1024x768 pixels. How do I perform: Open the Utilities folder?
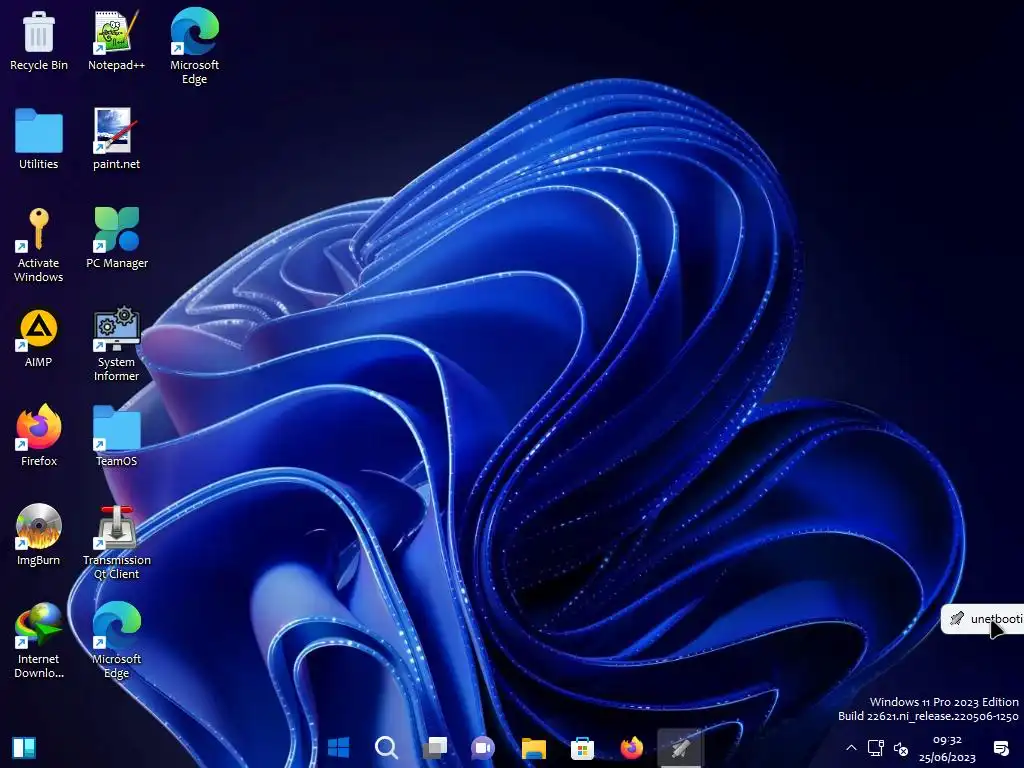tap(39, 140)
